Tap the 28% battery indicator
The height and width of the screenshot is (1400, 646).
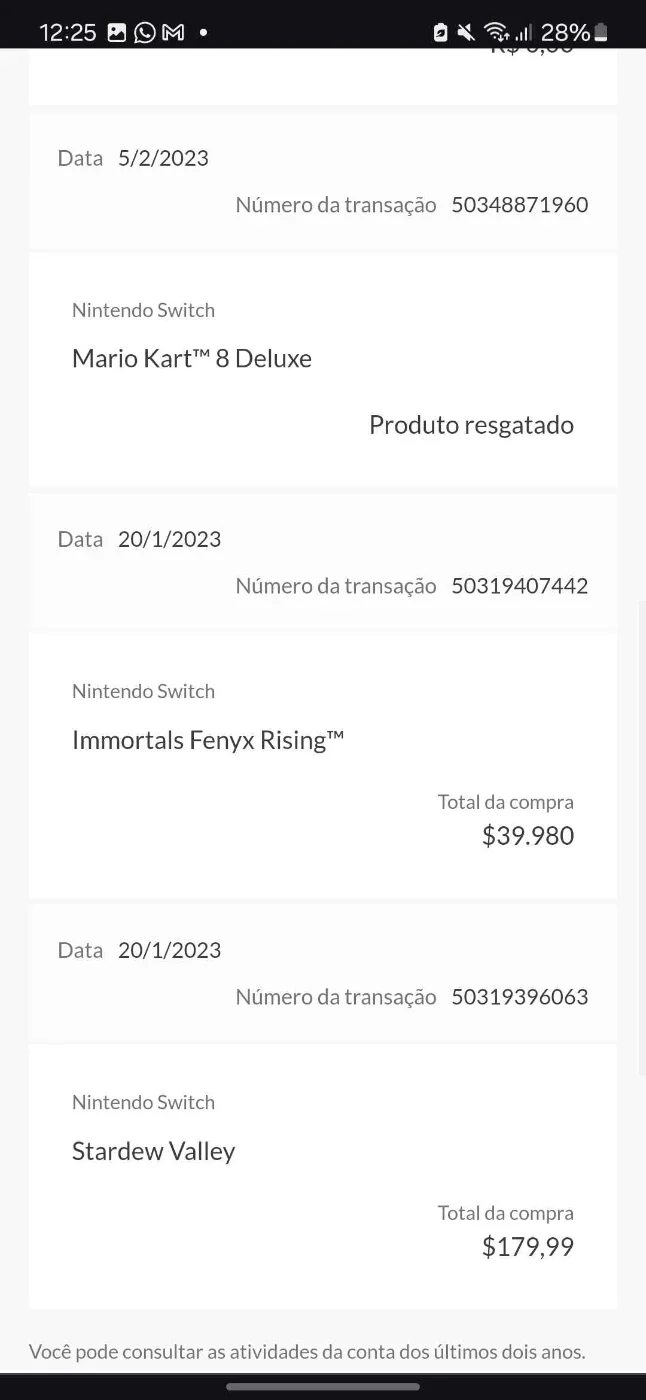pyautogui.click(x=574, y=32)
